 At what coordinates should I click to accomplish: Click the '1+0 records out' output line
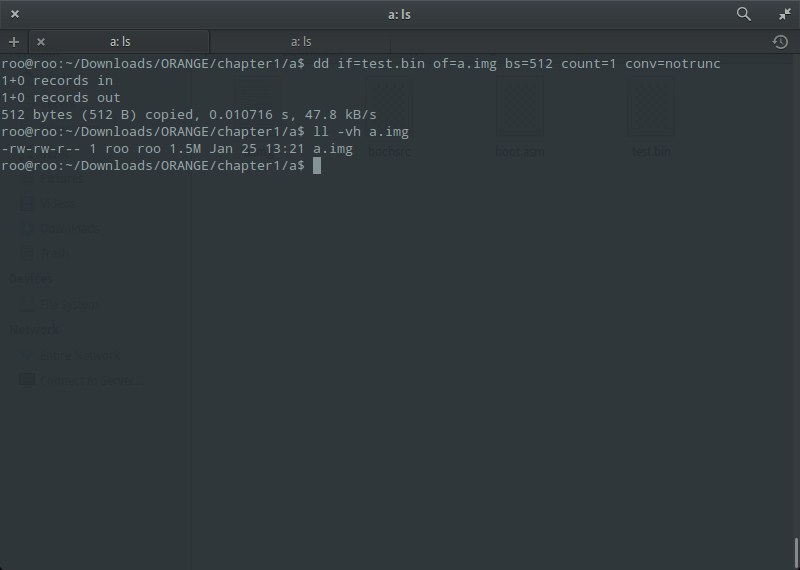[x=61, y=98]
